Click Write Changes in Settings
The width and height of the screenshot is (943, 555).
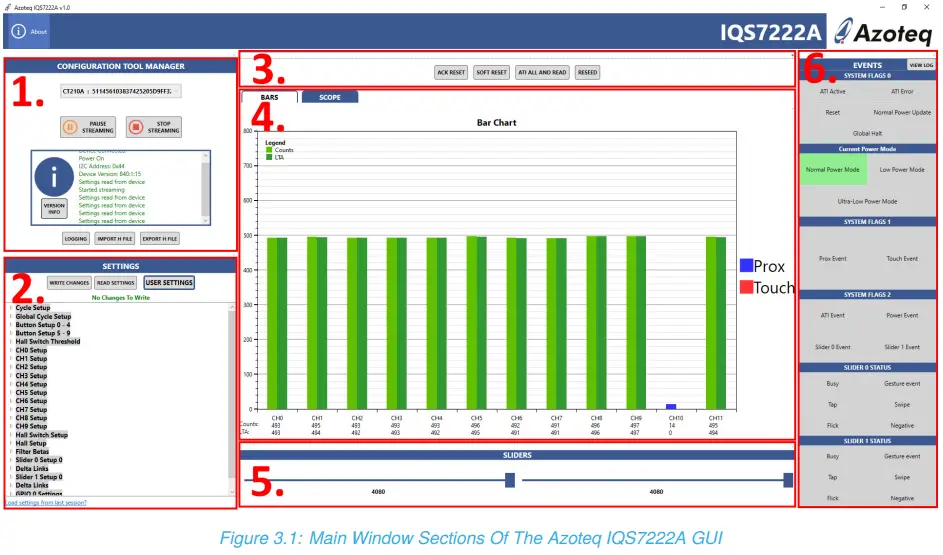pyautogui.click(x=69, y=283)
